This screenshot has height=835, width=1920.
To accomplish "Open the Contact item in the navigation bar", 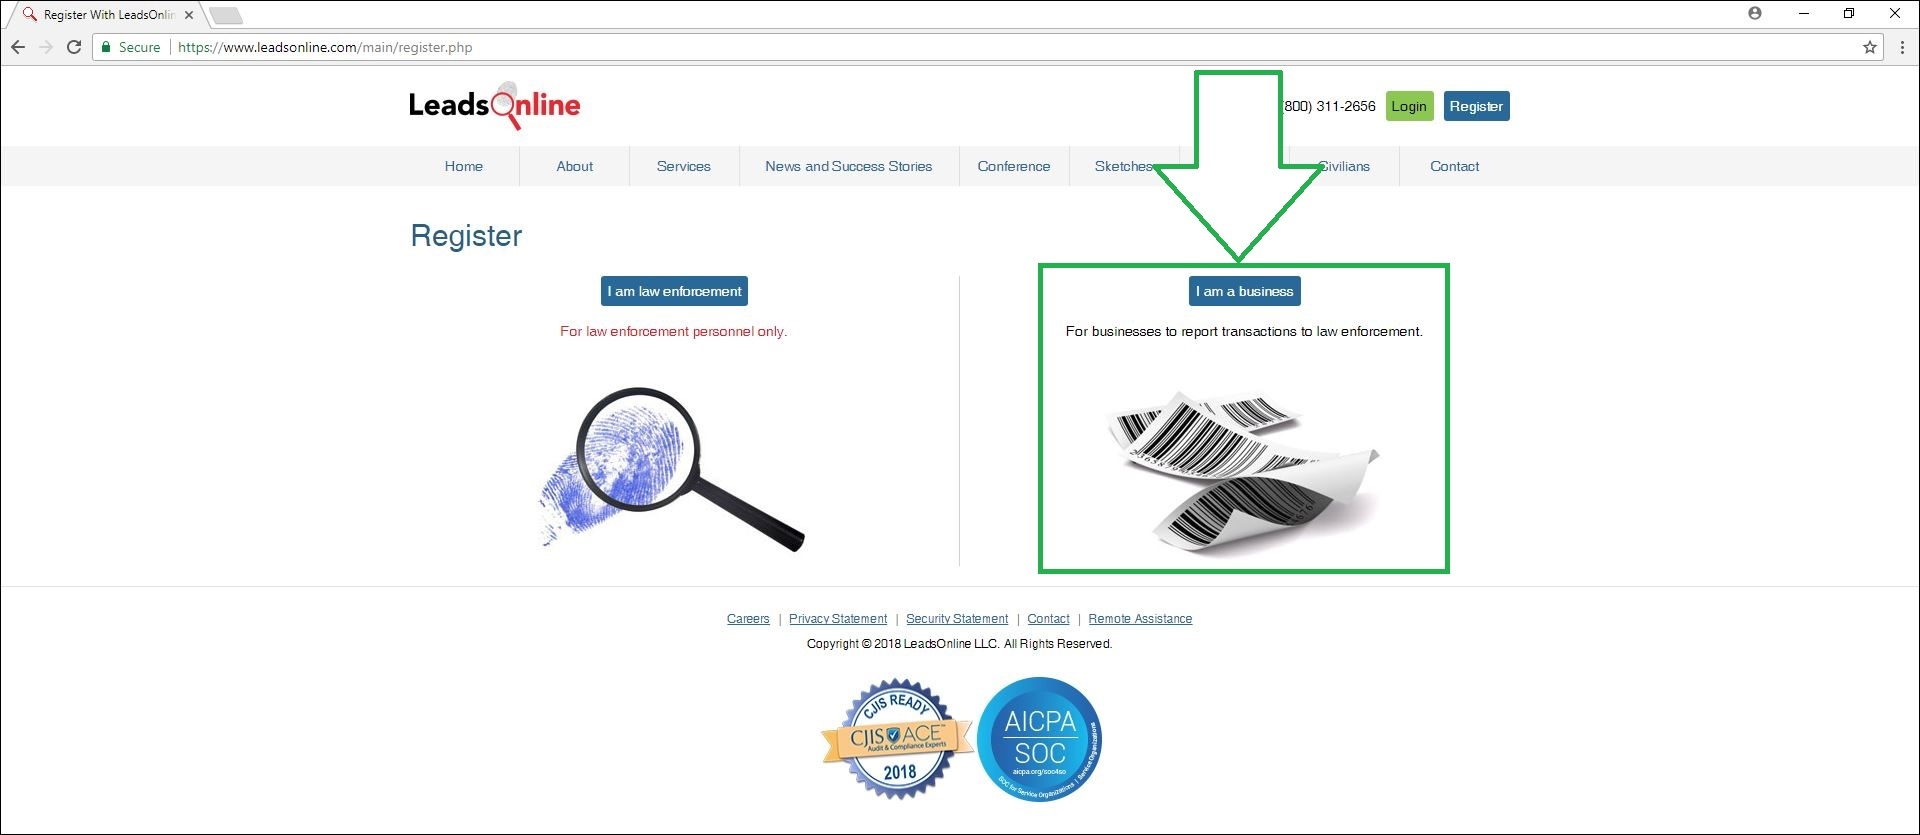I will click(1454, 166).
